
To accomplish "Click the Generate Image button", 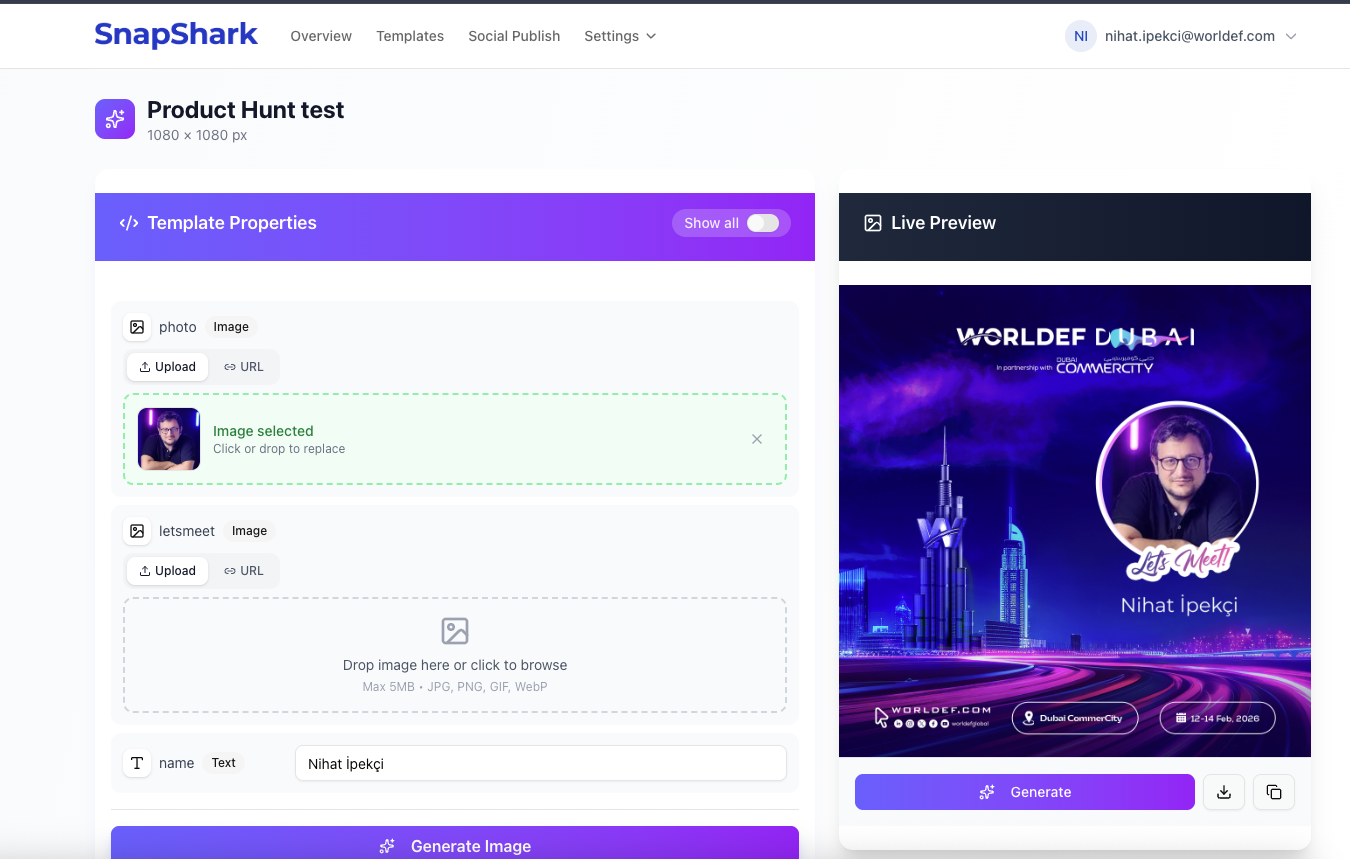I will click(x=455, y=842).
